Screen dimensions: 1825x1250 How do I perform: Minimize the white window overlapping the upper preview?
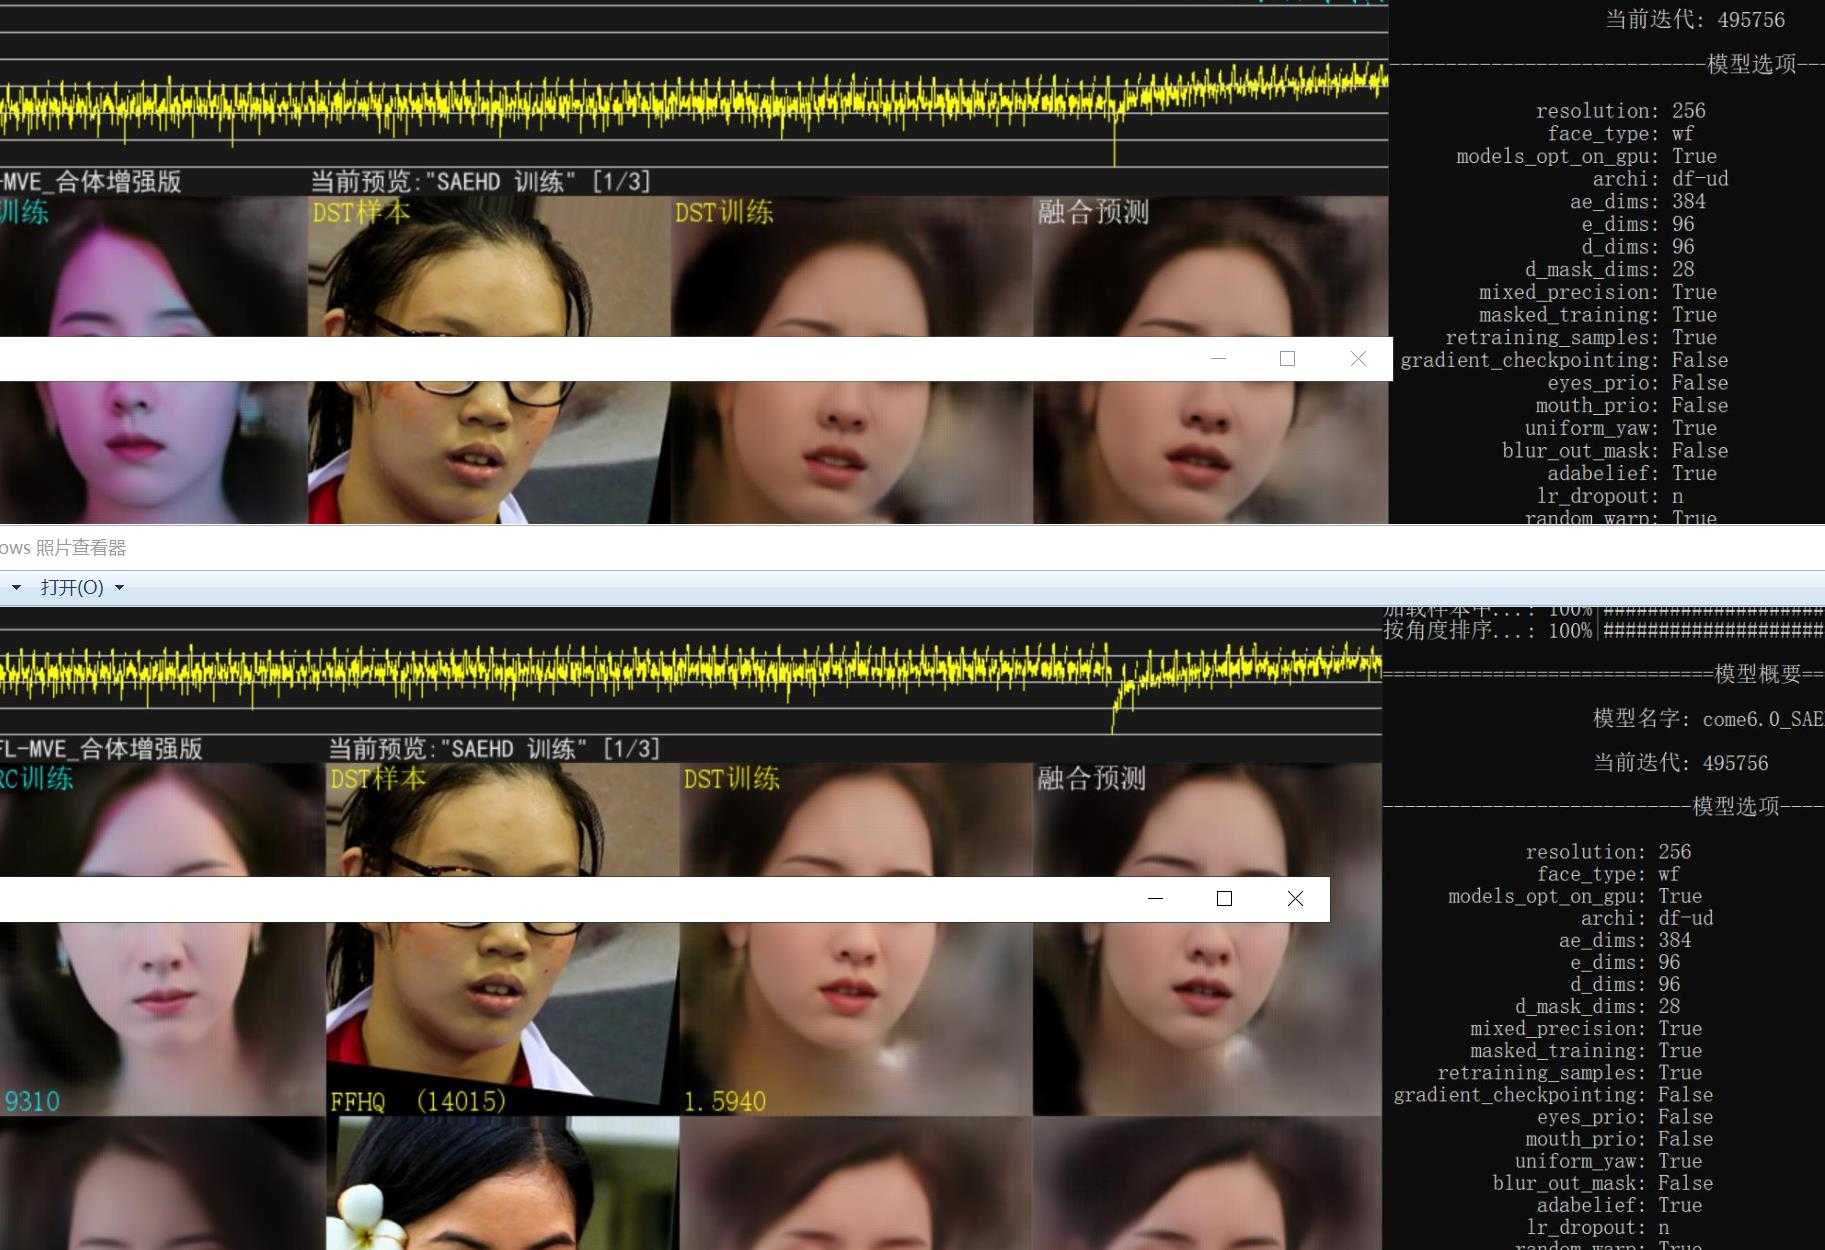[1218, 358]
